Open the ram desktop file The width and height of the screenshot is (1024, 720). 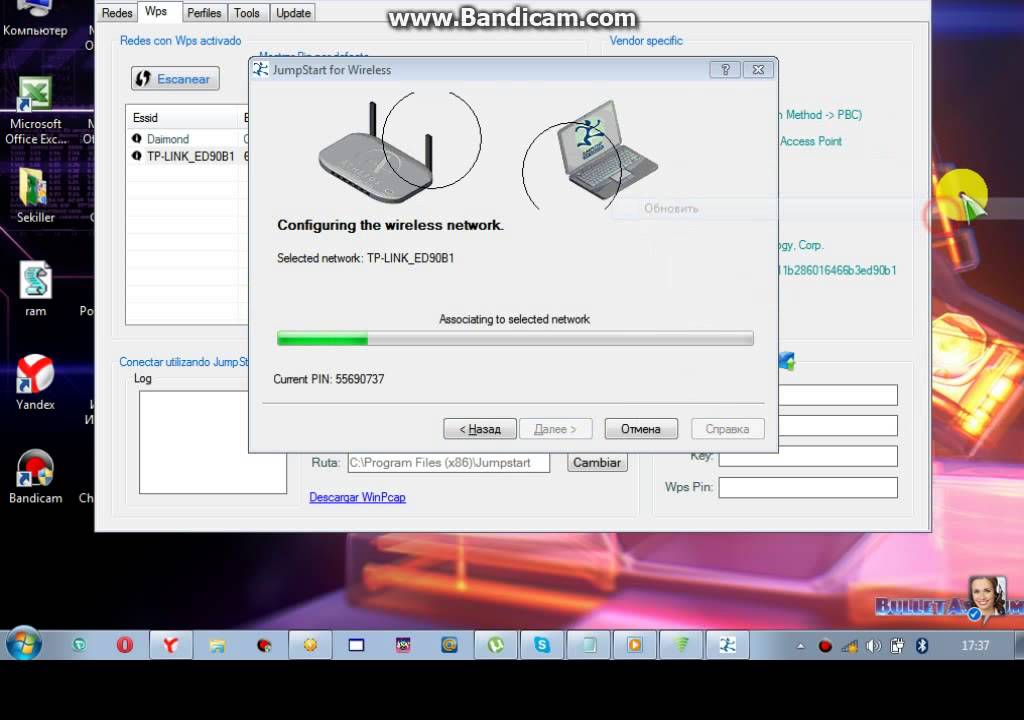point(35,289)
